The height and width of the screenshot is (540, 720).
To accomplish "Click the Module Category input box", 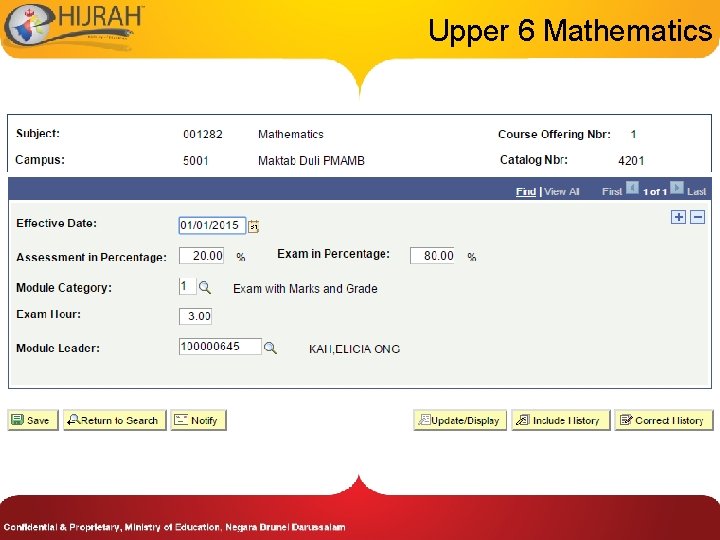I will (187, 287).
